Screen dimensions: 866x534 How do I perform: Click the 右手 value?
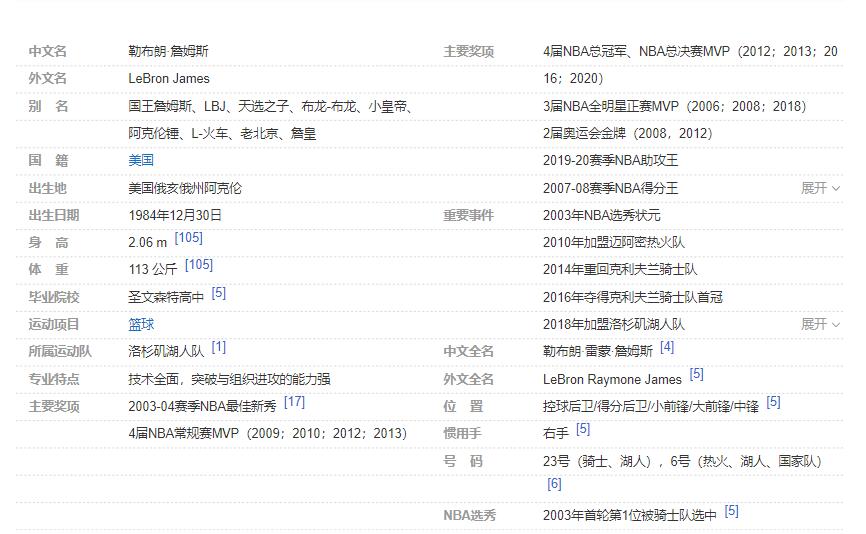(556, 433)
